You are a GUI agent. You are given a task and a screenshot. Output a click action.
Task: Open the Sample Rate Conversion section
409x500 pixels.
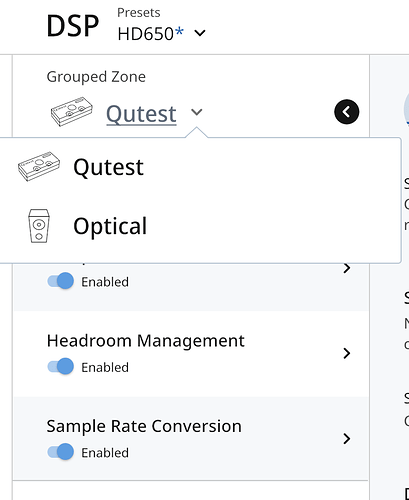tap(191, 439)
